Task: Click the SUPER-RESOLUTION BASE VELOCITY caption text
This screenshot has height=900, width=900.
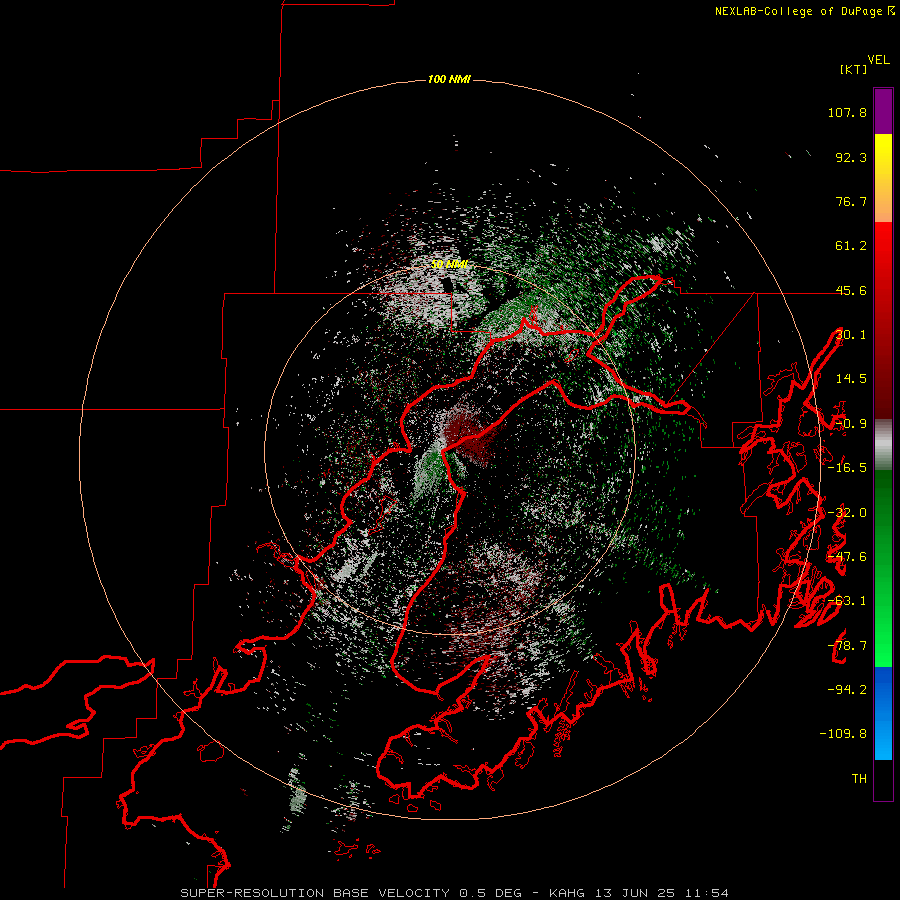Action: tap(315, 893)
